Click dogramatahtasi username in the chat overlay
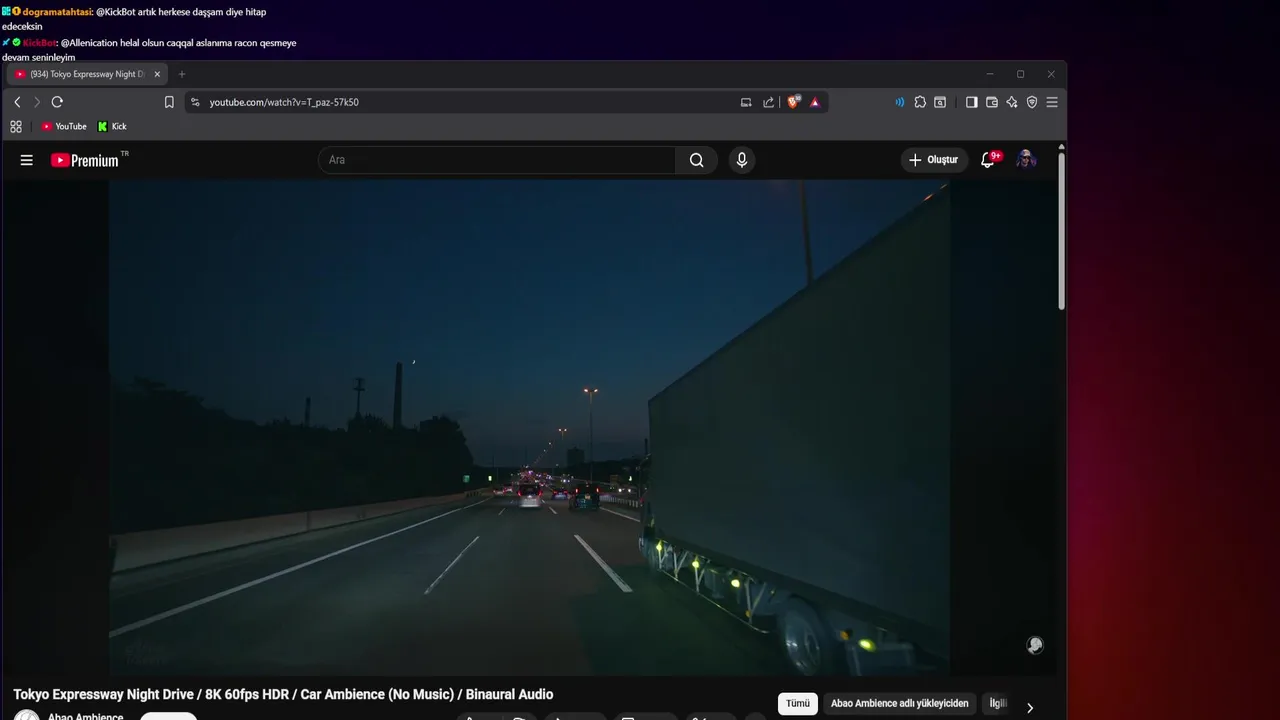The height and width of the screenshot is (720, 1280). click(x=57, y=12)
